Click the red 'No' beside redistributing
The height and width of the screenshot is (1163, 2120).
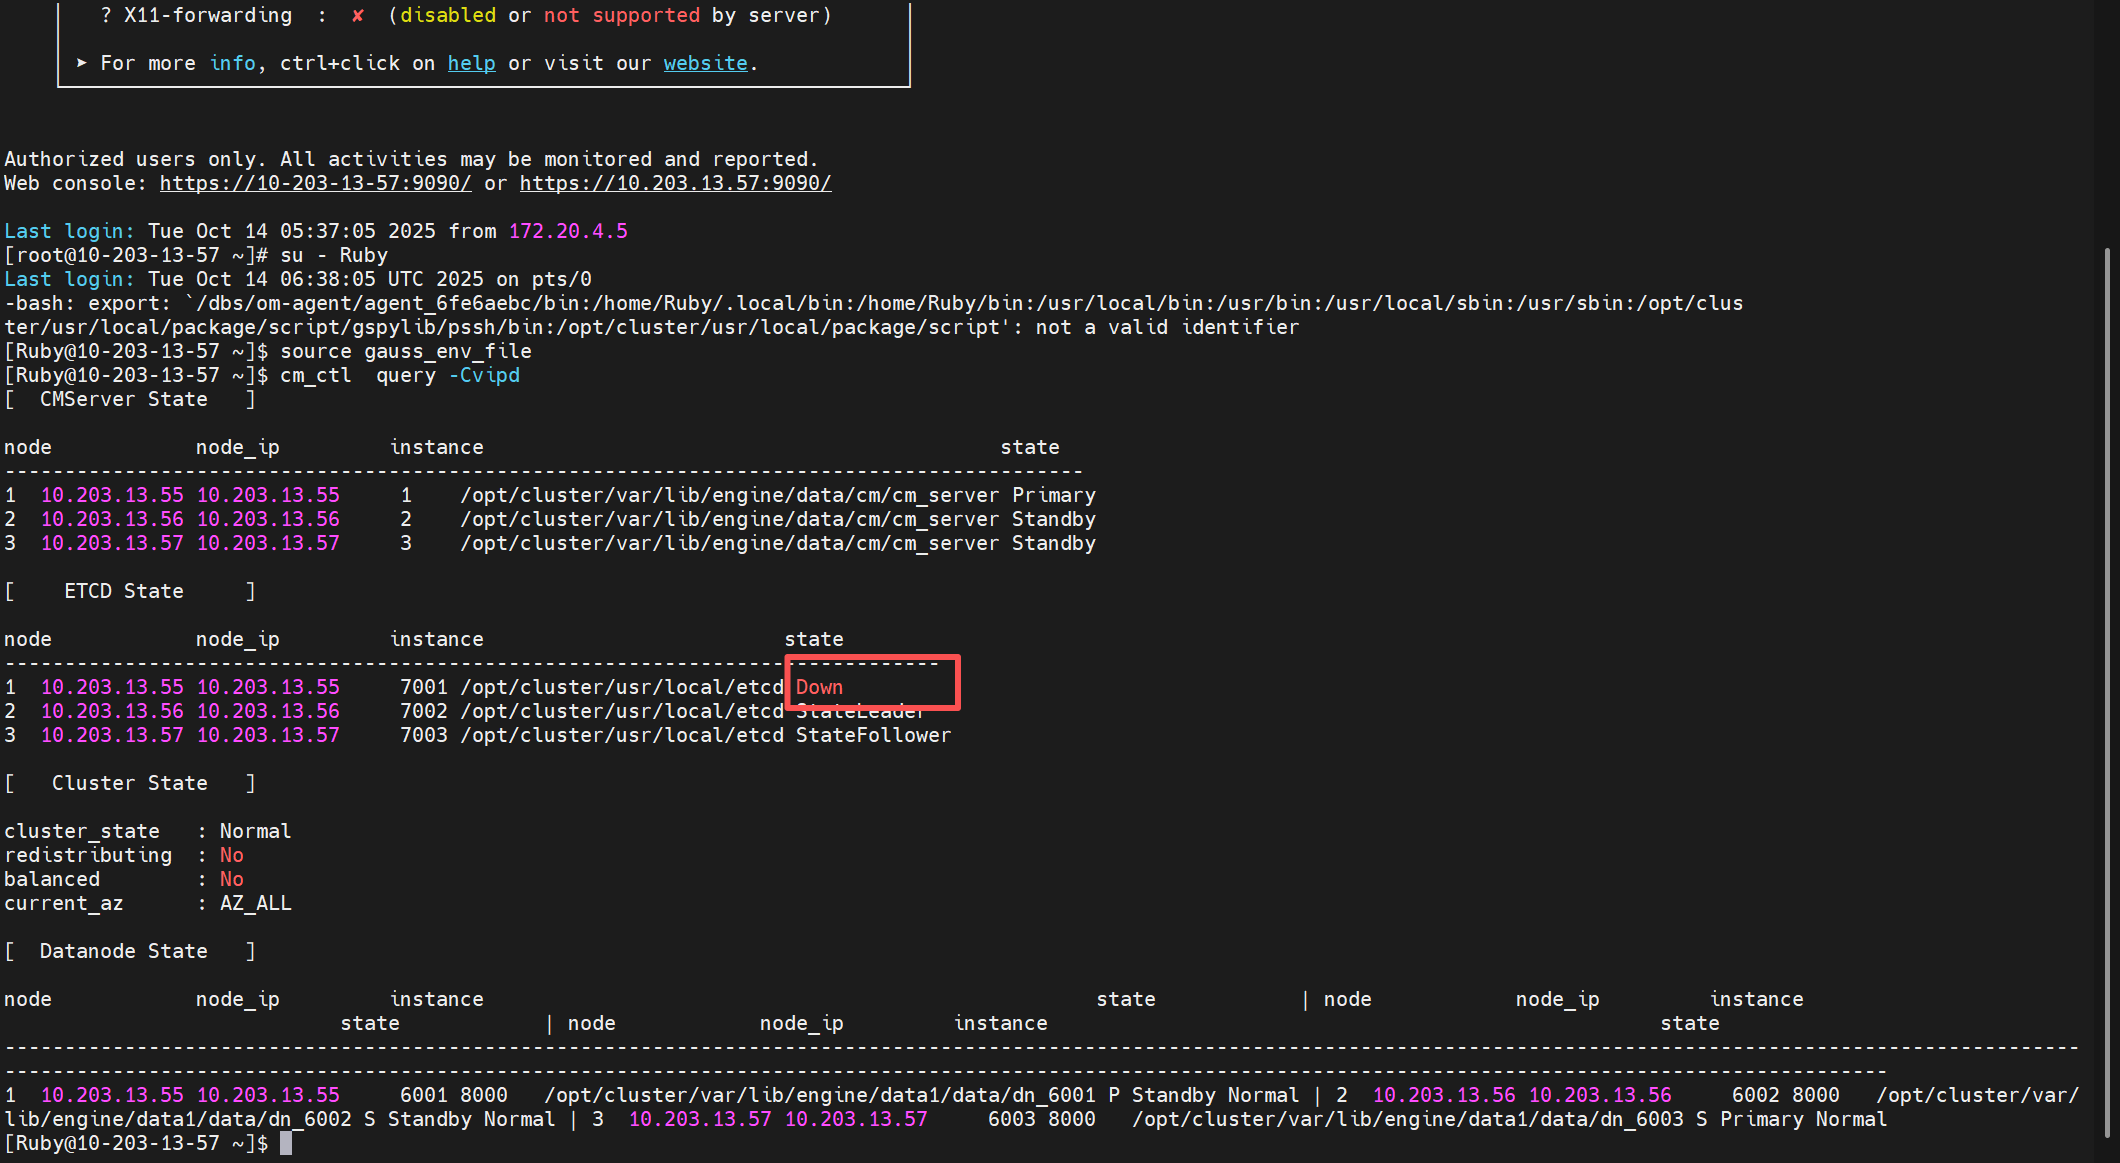click(x=231, y=855)
